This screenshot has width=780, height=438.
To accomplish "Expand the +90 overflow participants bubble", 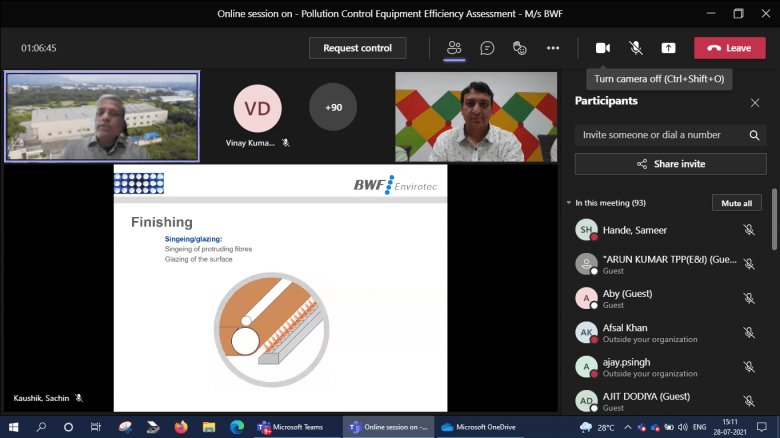I will (333, 107).
